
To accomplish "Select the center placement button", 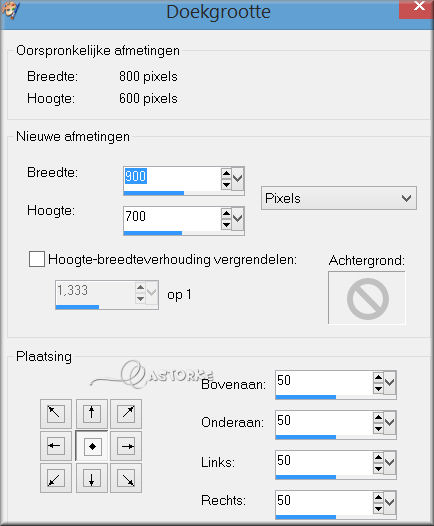I will (92, 446).
